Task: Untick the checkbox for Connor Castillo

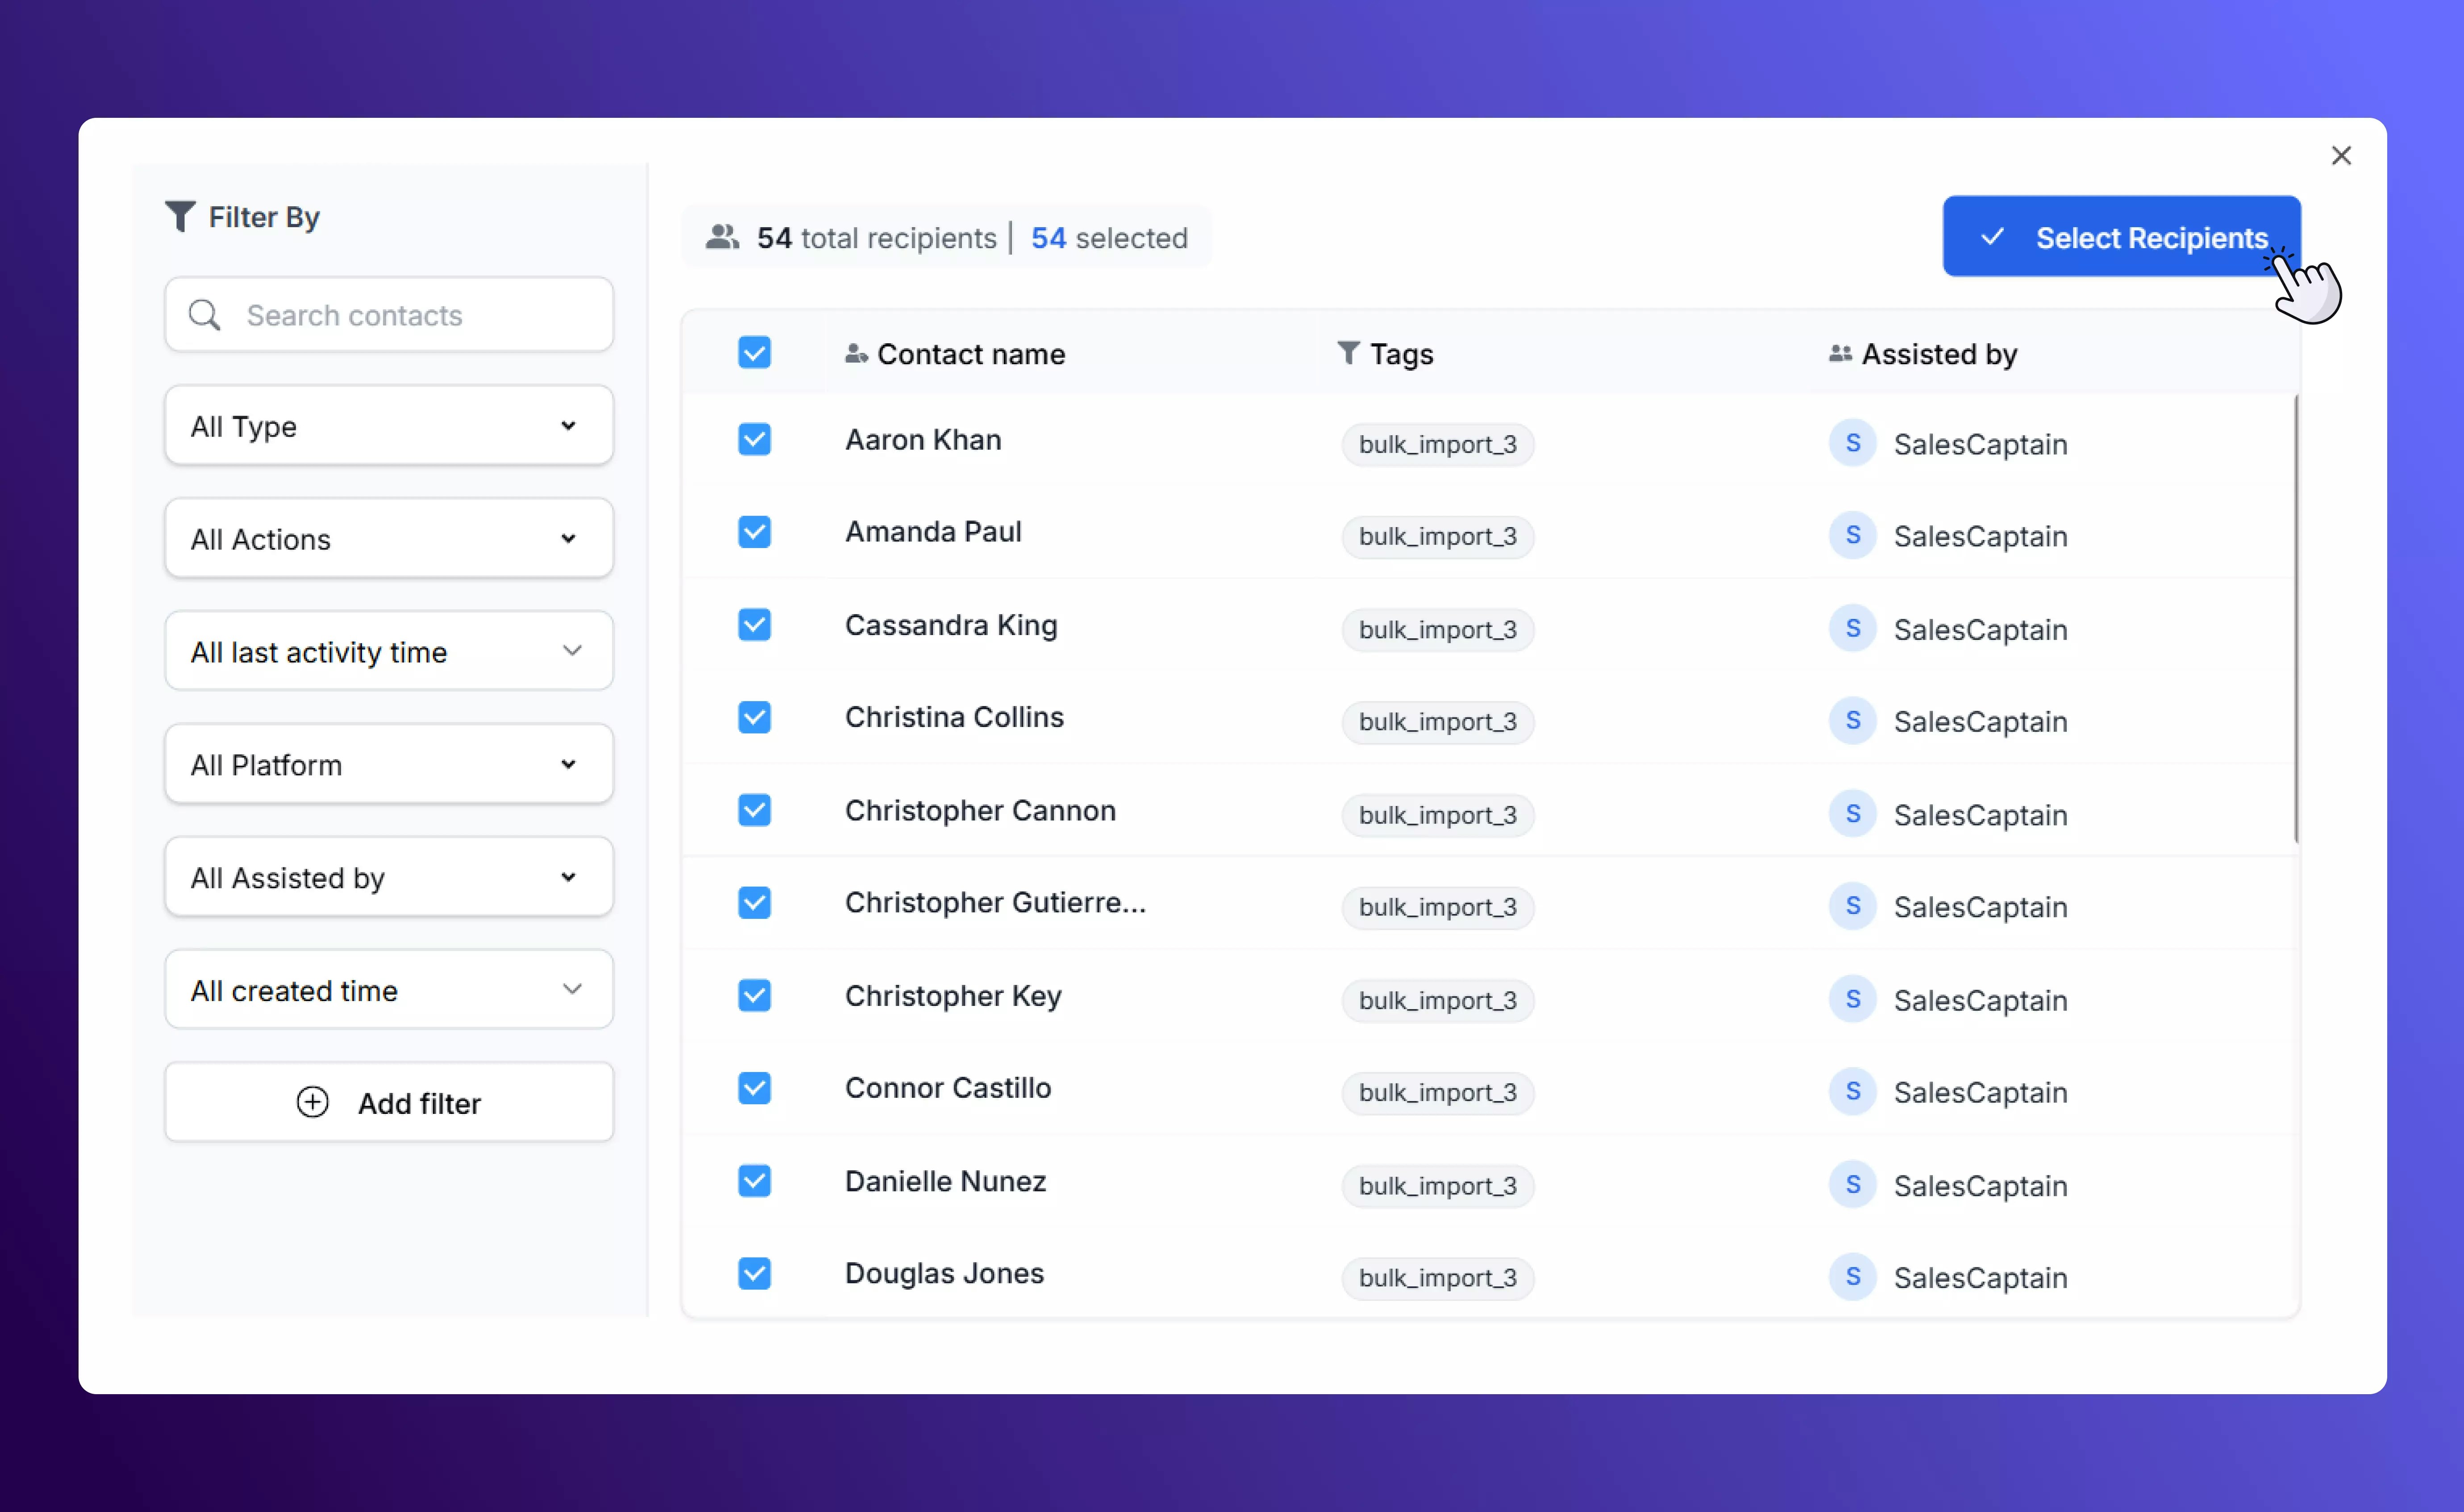Action: coord(754,1088)
